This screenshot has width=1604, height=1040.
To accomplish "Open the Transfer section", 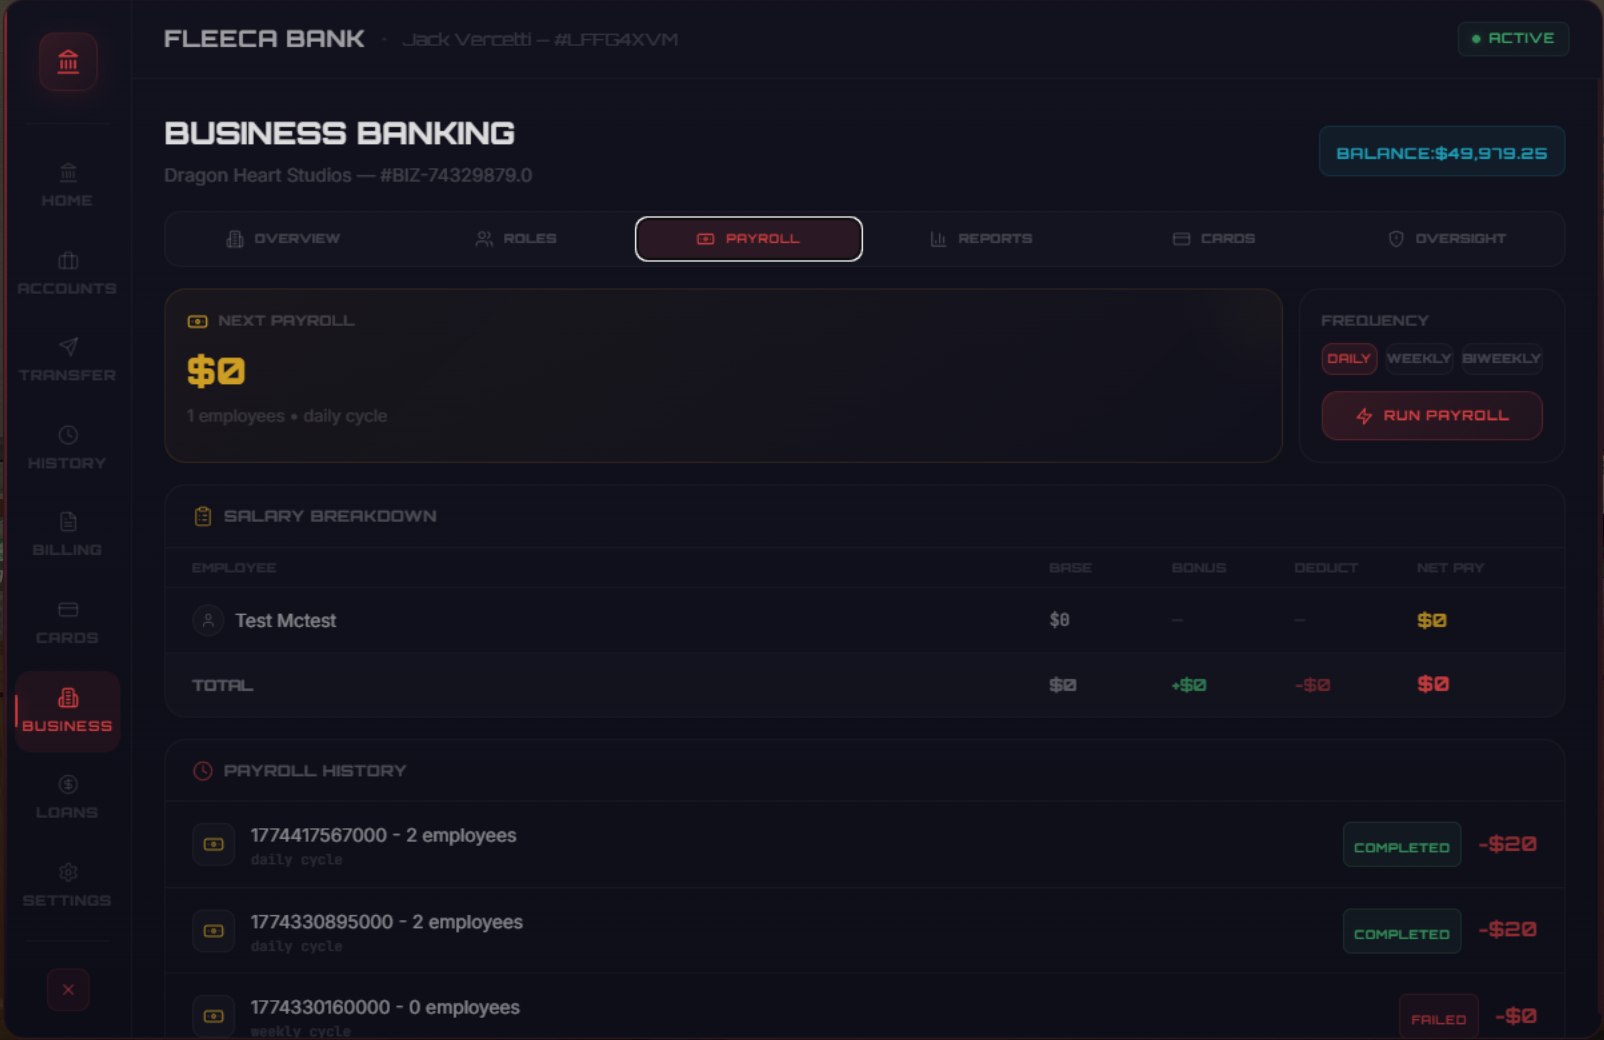I will click(67, 361).
